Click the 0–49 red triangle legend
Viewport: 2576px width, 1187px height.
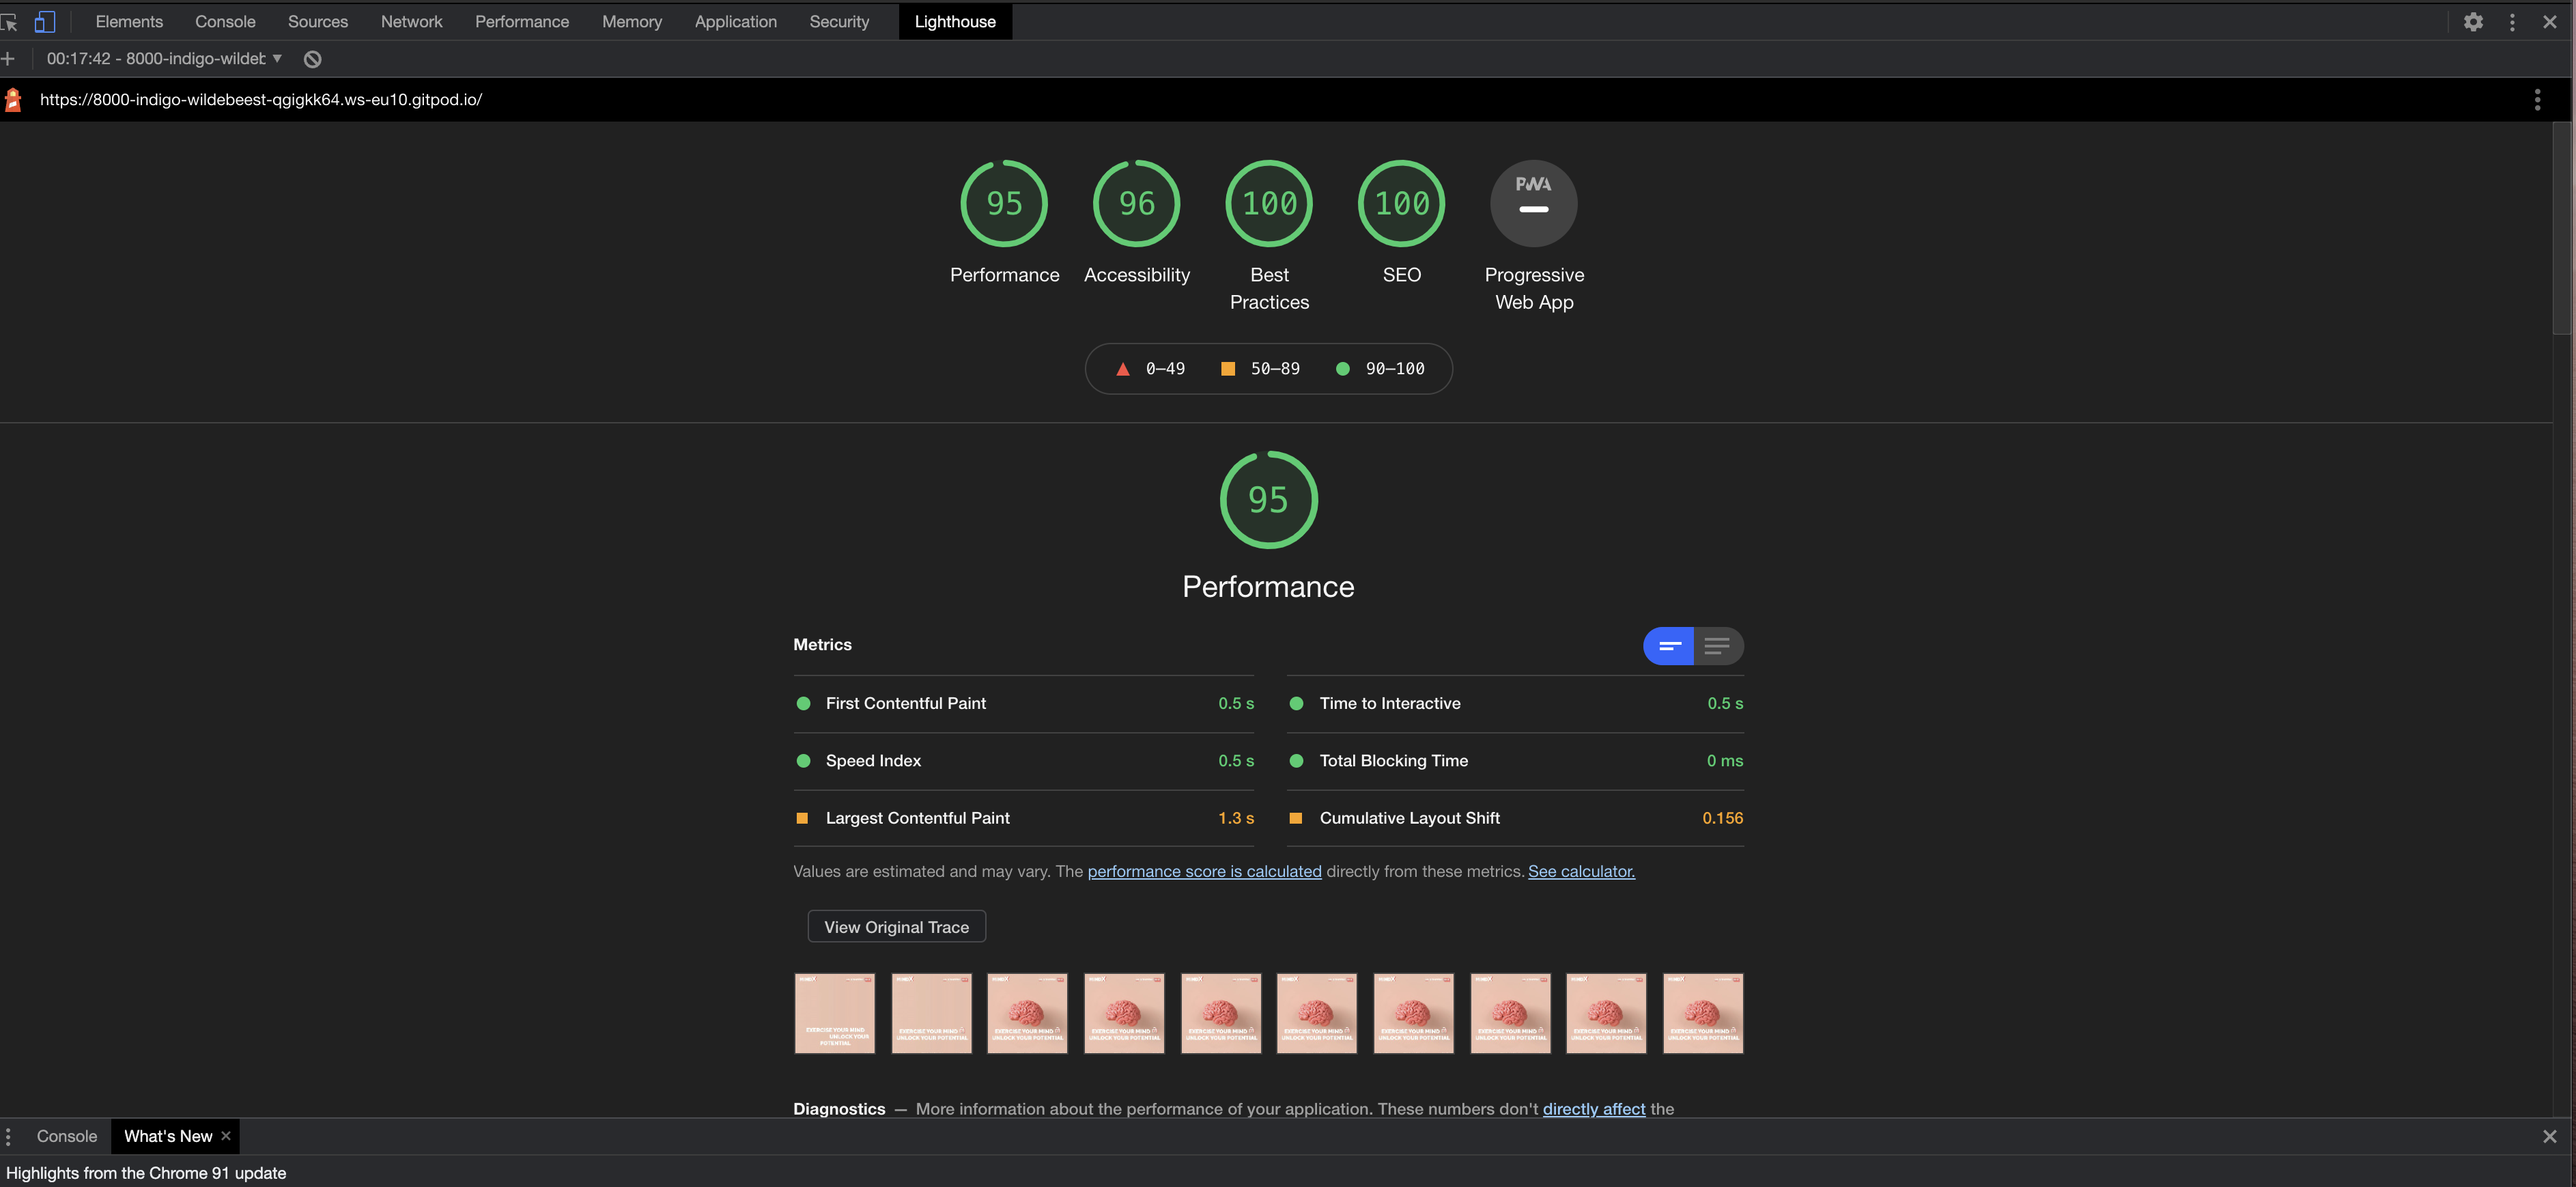point(1150,369)
